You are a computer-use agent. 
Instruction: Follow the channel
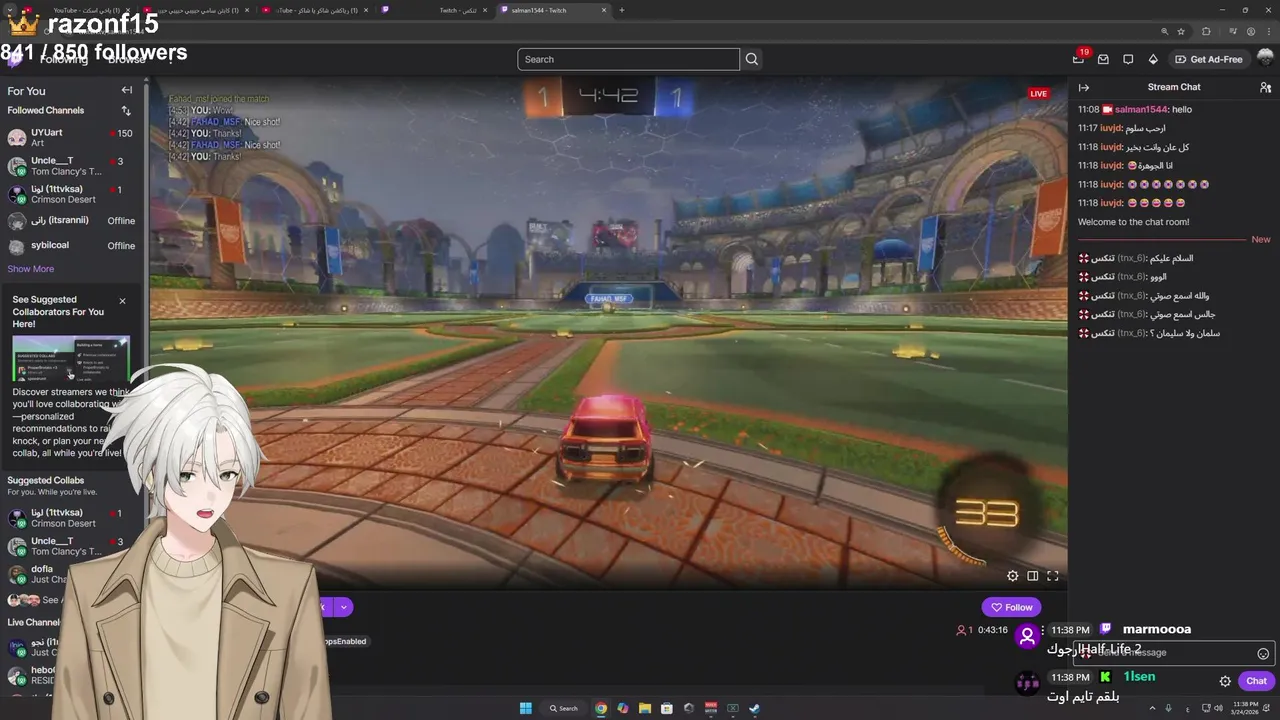click(1011, 607)
